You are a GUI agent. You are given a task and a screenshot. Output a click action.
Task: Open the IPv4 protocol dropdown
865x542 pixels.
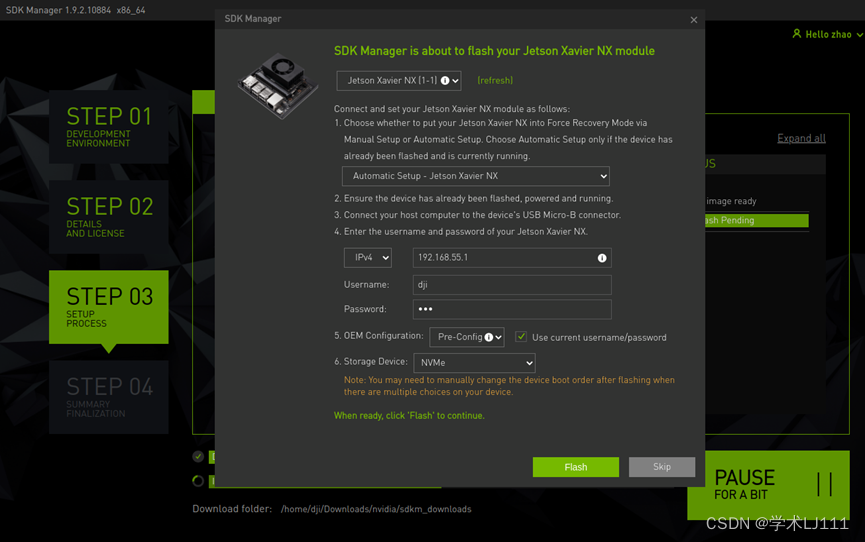coord(368,258)
